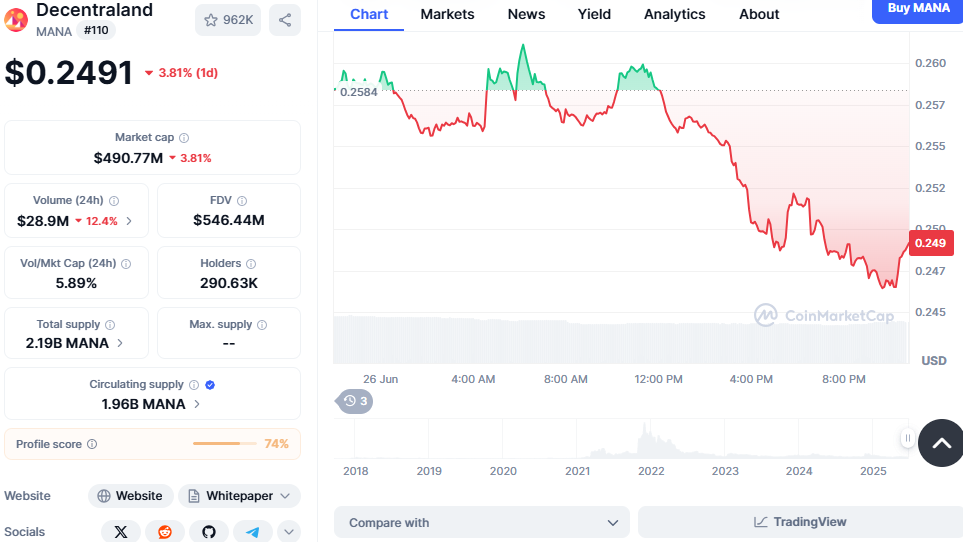This screenshot has width=963, height=542.
Task: Switch to the Analytics tab
Action: coord(674,14)
